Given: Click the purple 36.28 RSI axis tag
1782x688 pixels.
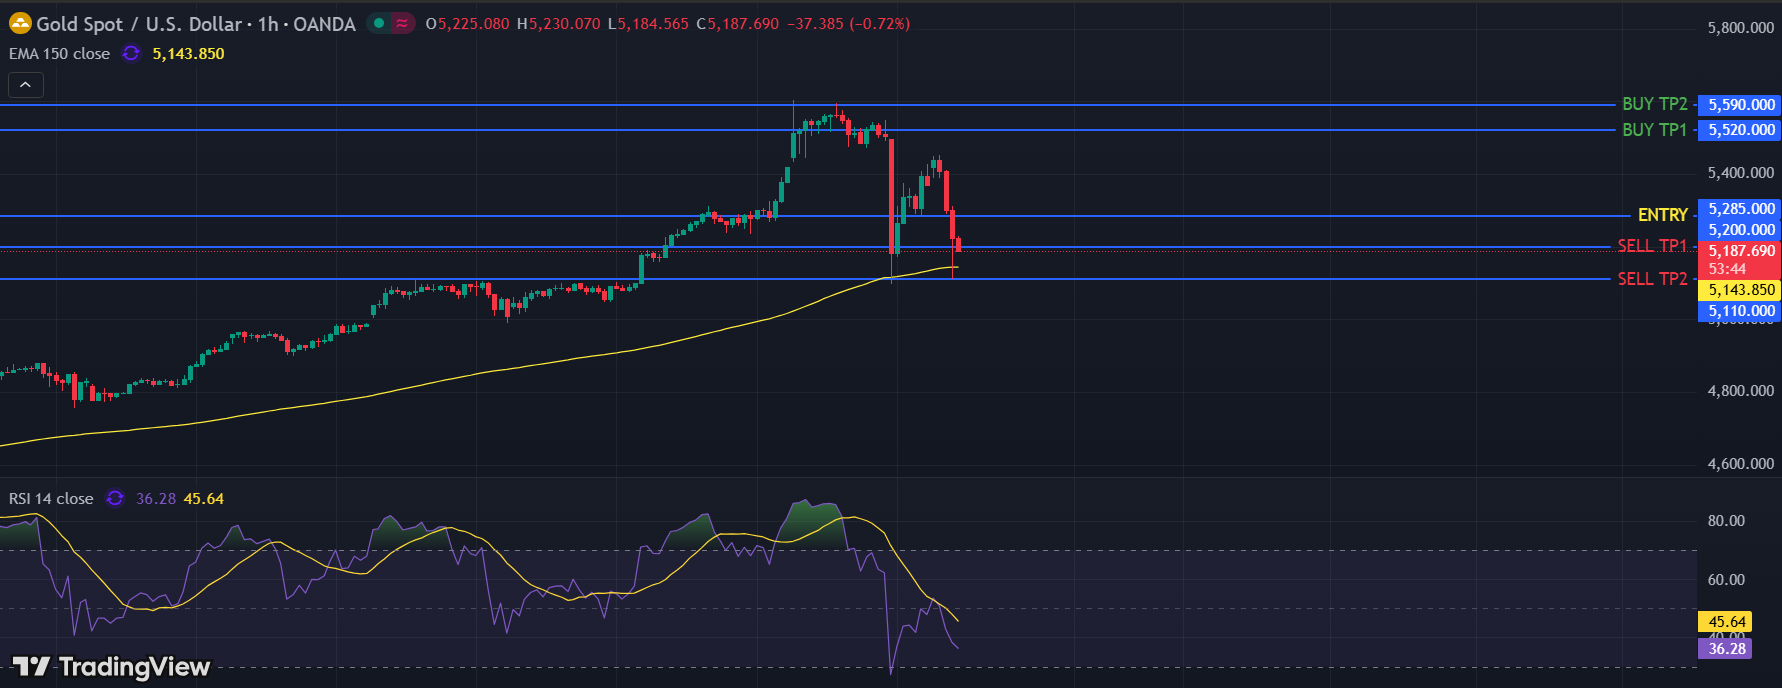Looking at the screenshot, I should pos(1726,649).
